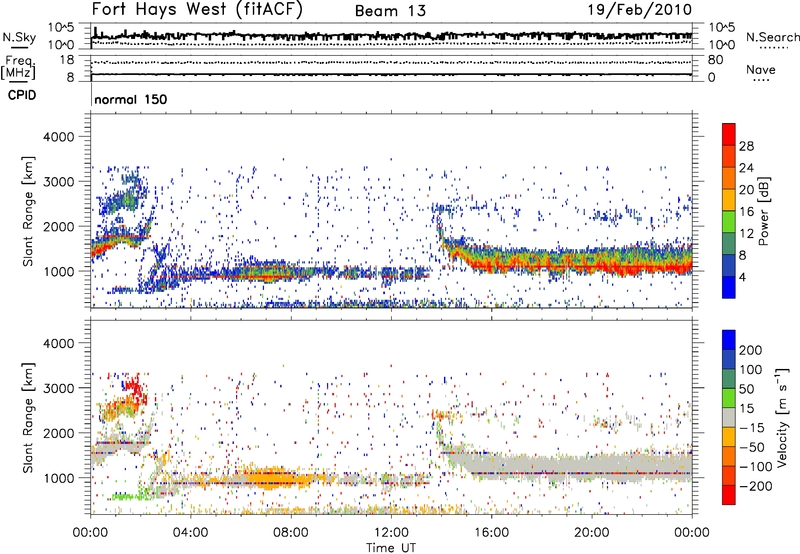Image resolution: width=800 pixels, height=554 pixels.
Task: Click the "16:00" time tick label
Action: pyautogui.click(x=491, y=533)
